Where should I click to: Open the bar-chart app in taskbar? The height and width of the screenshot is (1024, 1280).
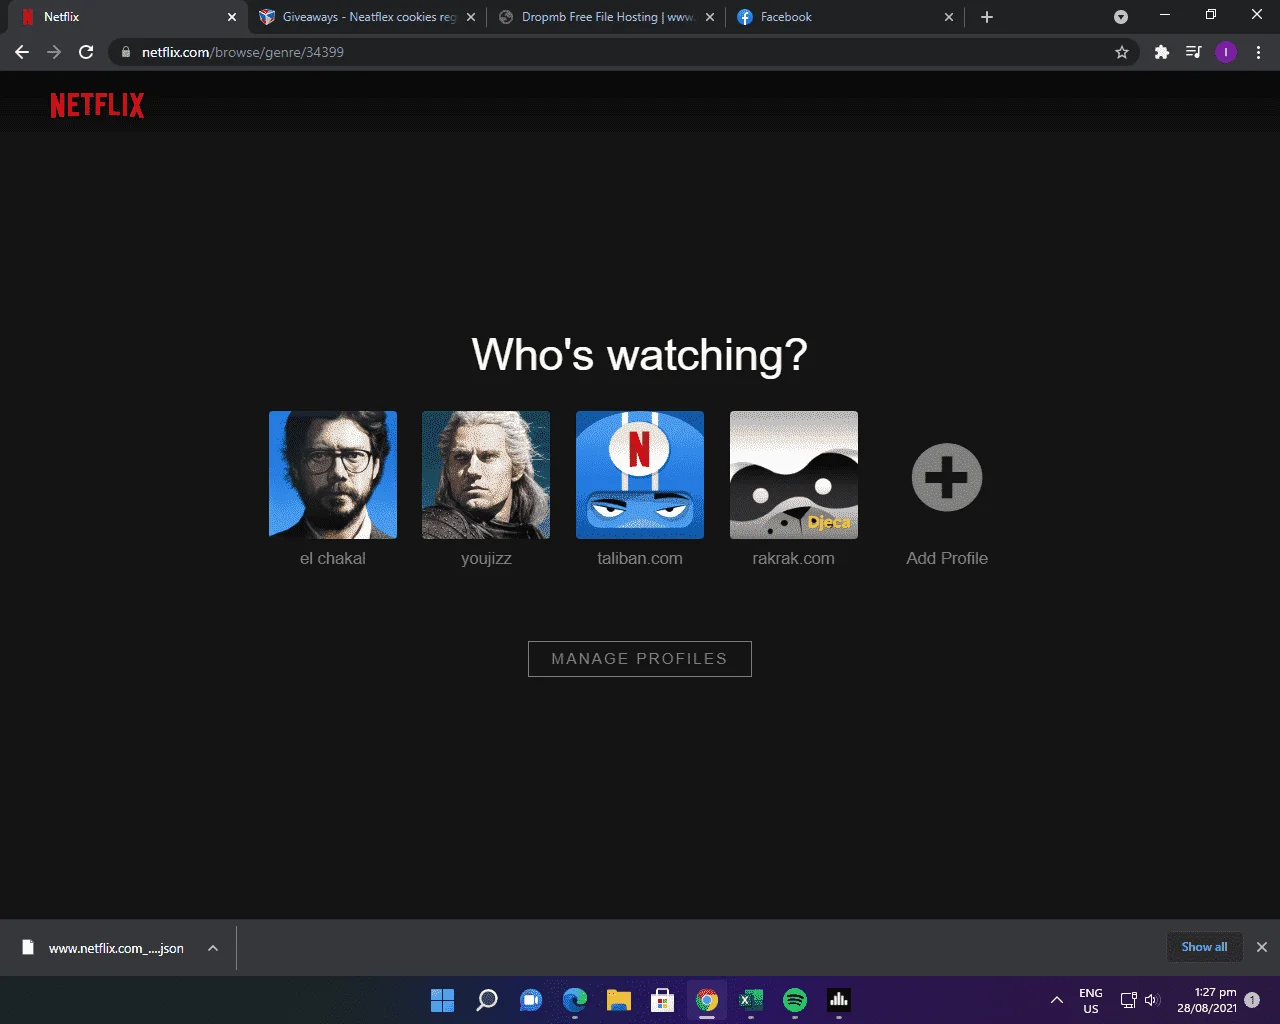click(x=839, y=1000)
